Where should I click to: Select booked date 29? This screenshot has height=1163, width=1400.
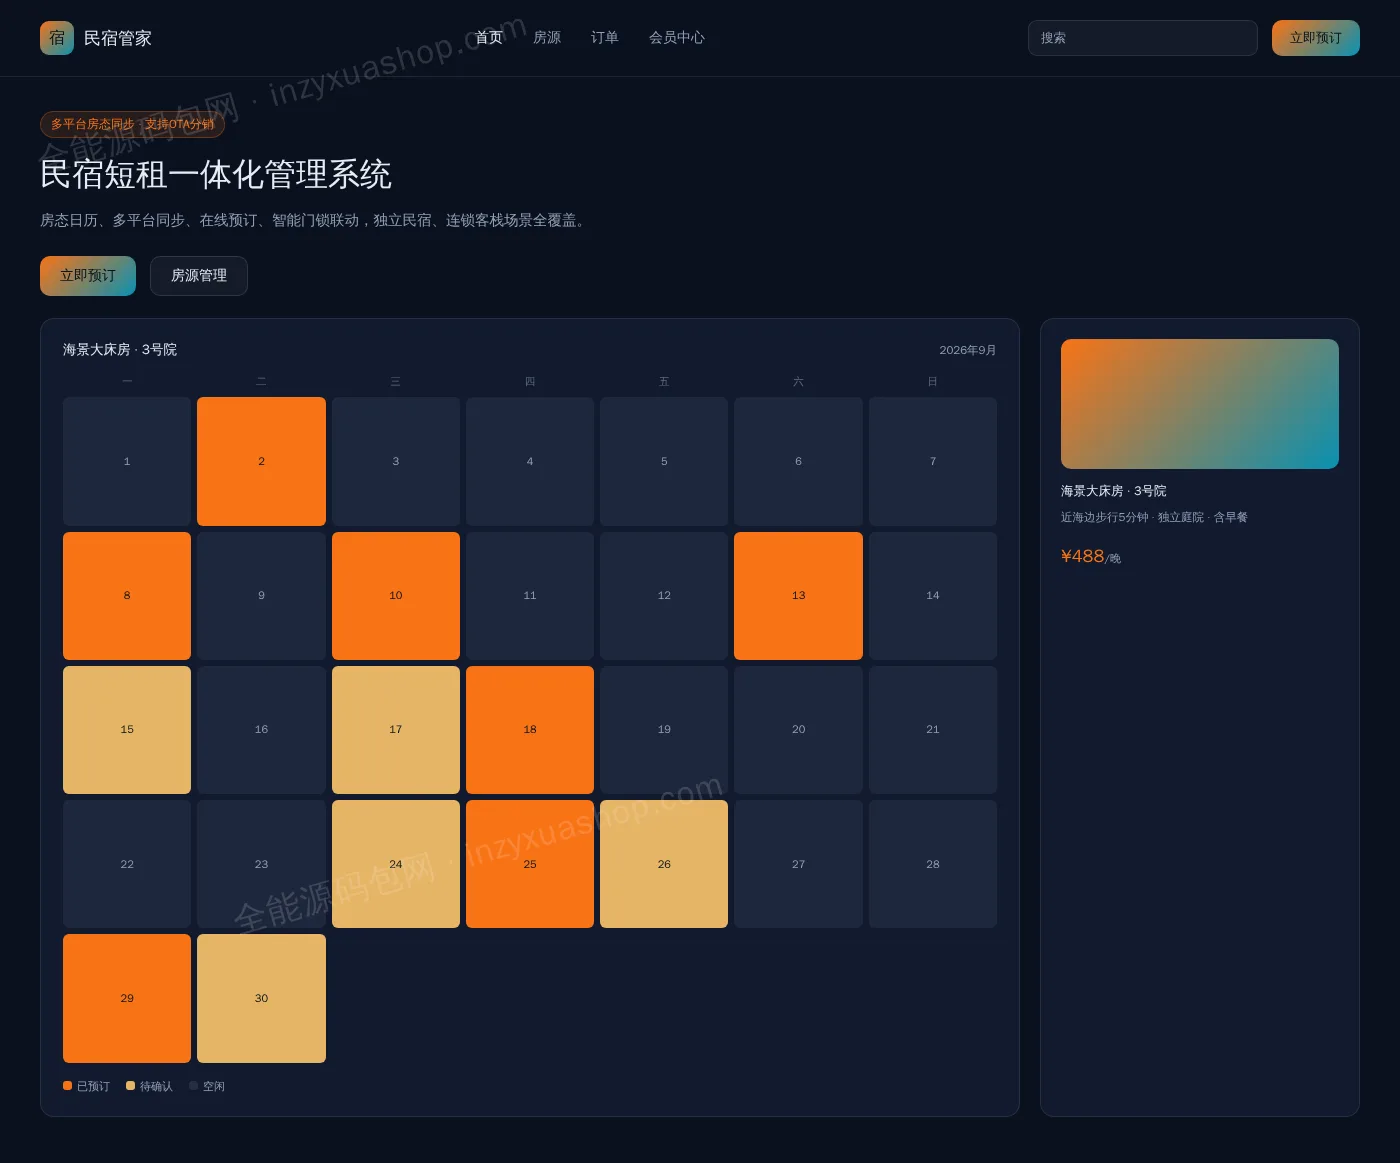point(127,998)
